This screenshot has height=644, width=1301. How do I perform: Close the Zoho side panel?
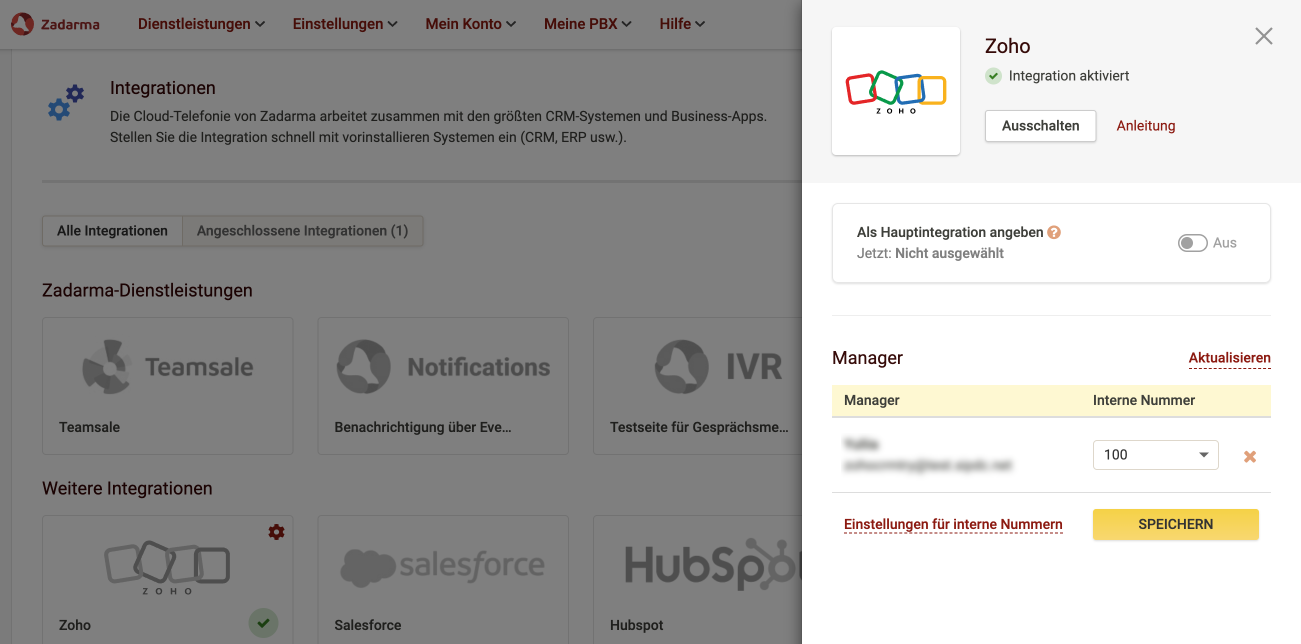(x=1264, y=36)
